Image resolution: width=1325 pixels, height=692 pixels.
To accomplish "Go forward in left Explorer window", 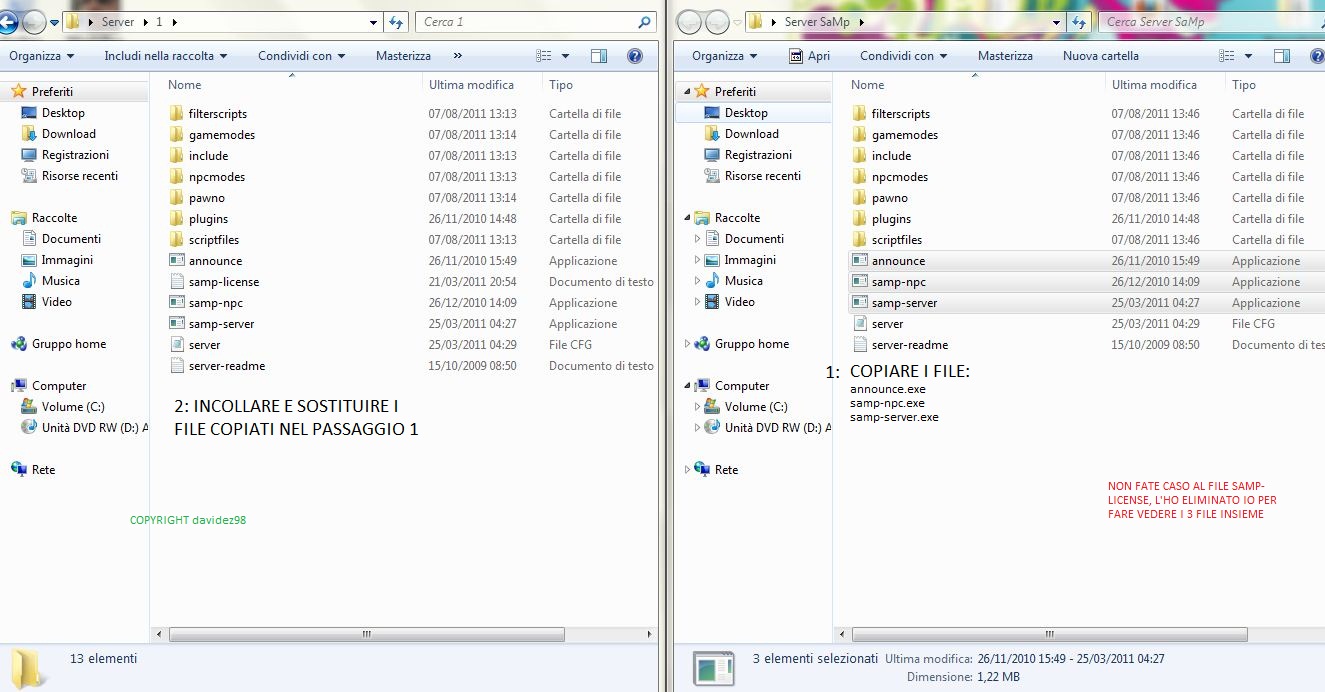I will 34,22.
